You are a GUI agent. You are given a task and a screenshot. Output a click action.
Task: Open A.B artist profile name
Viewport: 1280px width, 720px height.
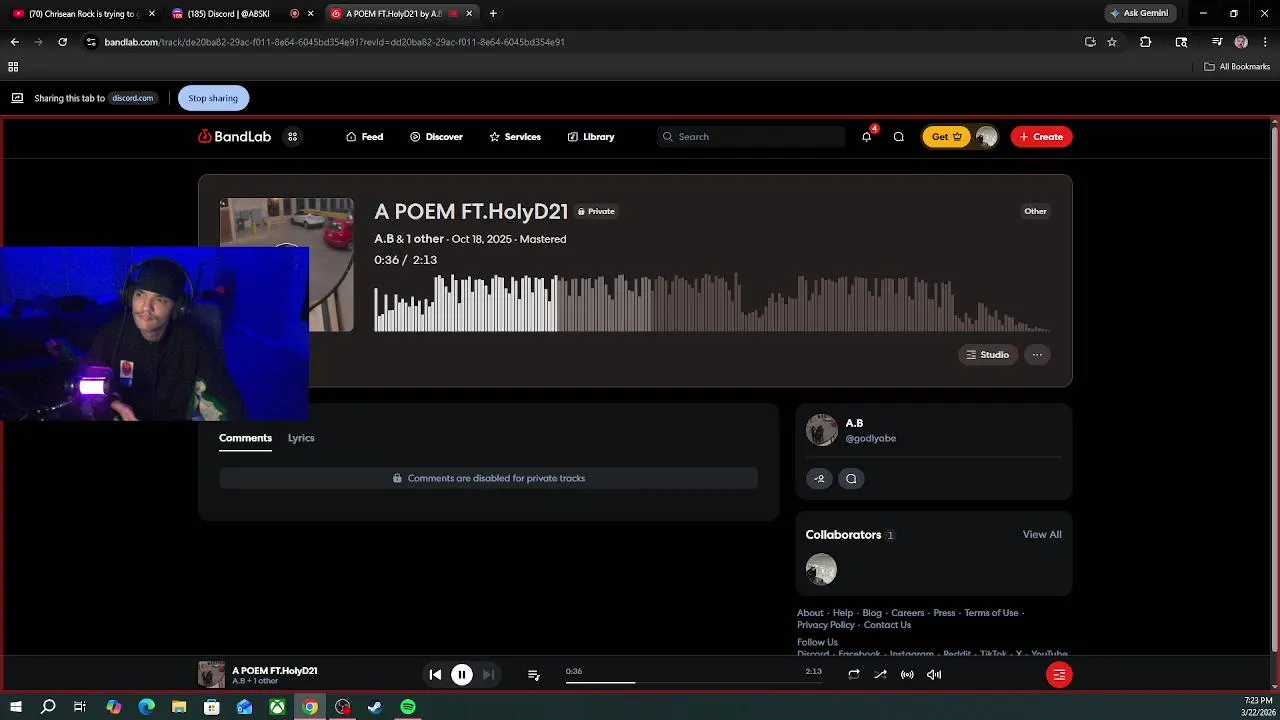pyautogui.click(x=854, y=423)
